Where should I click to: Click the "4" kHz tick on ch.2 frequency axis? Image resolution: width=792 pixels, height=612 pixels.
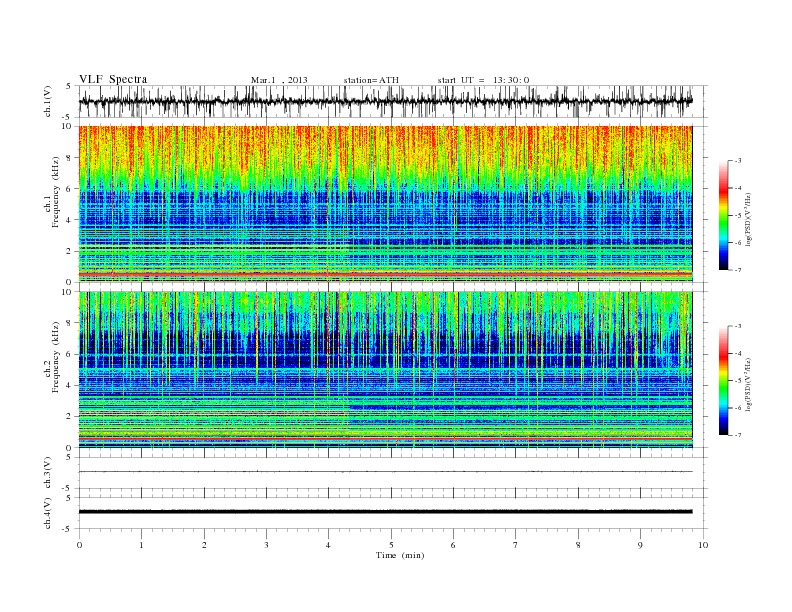coord(70,385)
